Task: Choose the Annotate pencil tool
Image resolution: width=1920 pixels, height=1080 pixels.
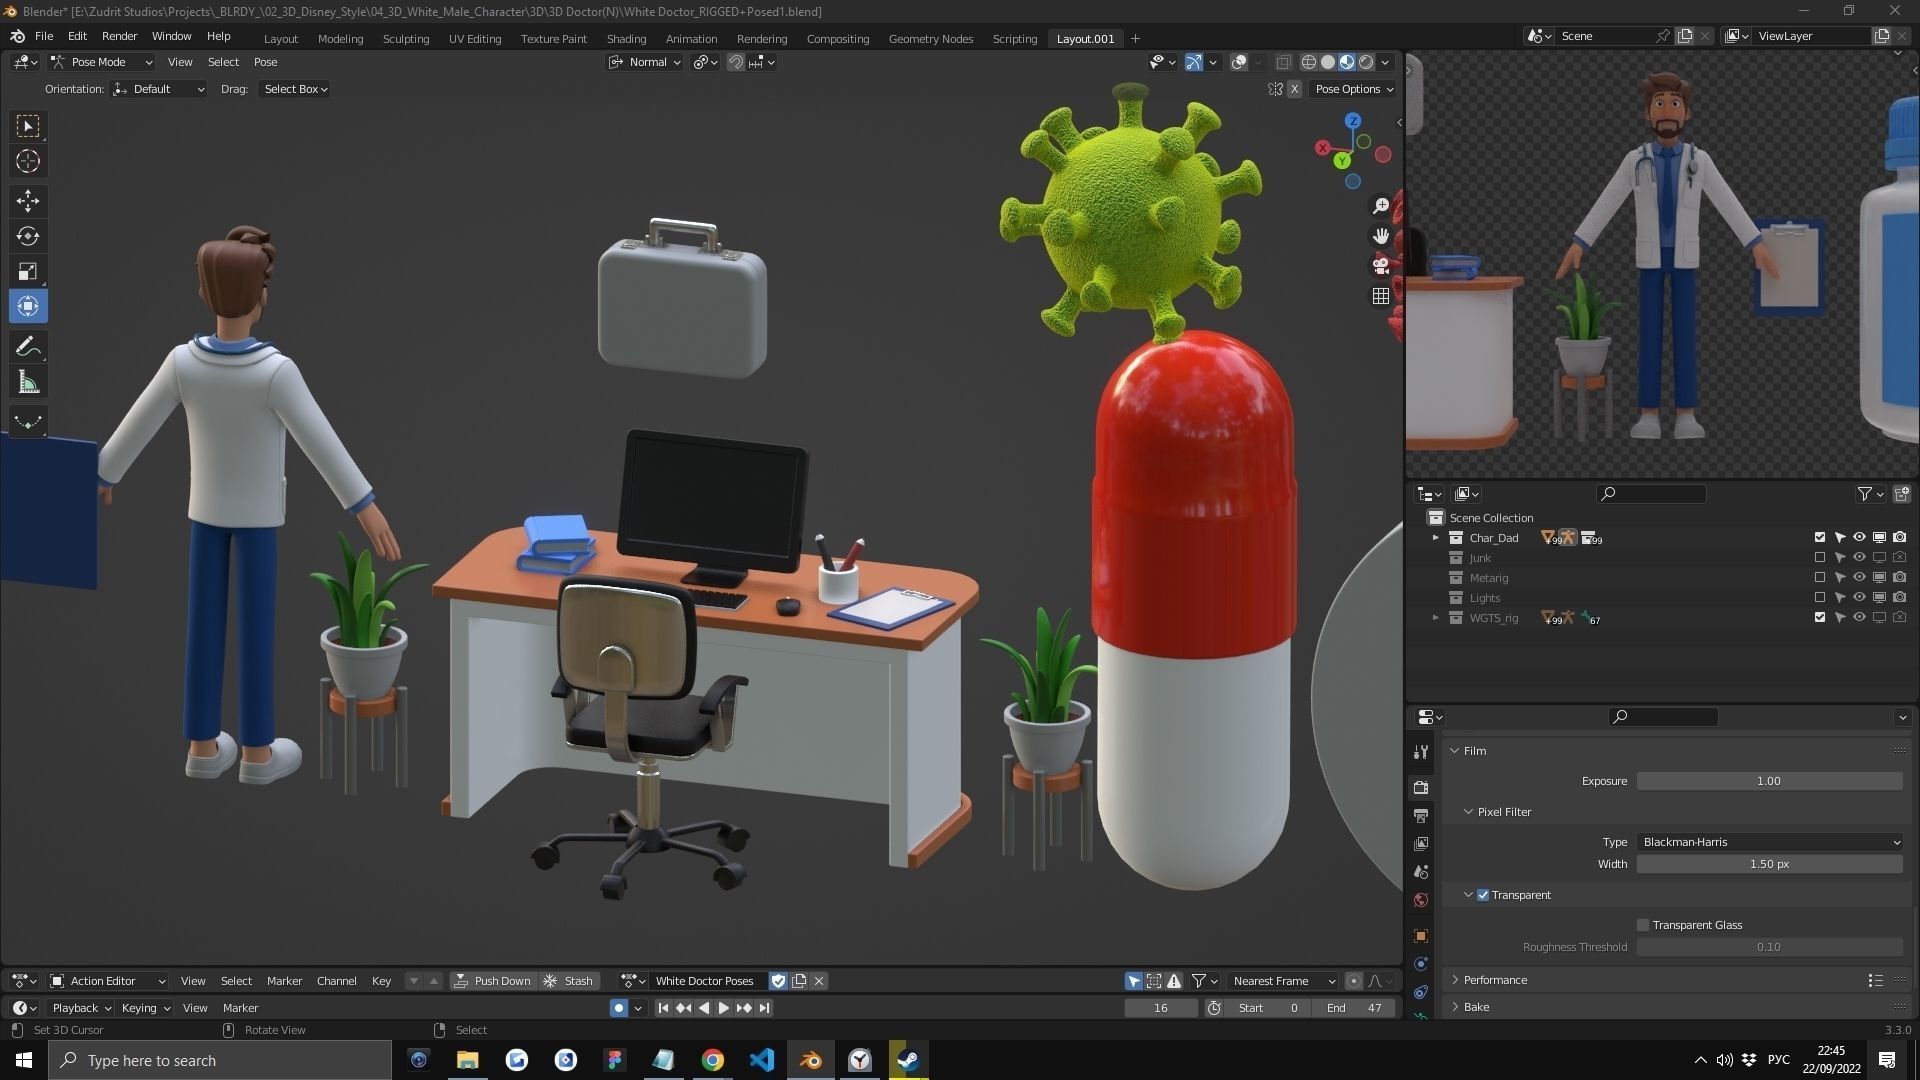Action: [x=28, y=346]
